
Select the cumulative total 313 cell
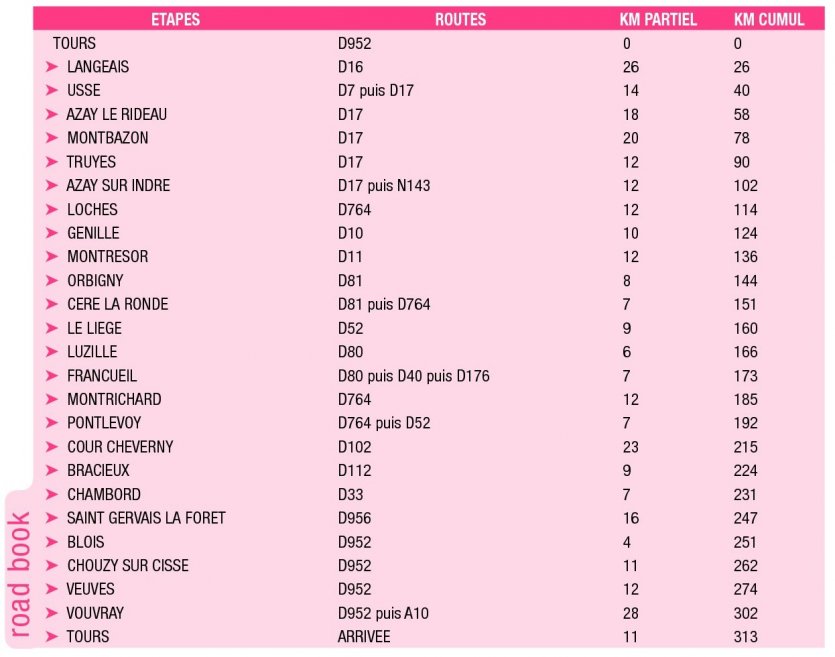click(745, 637)
